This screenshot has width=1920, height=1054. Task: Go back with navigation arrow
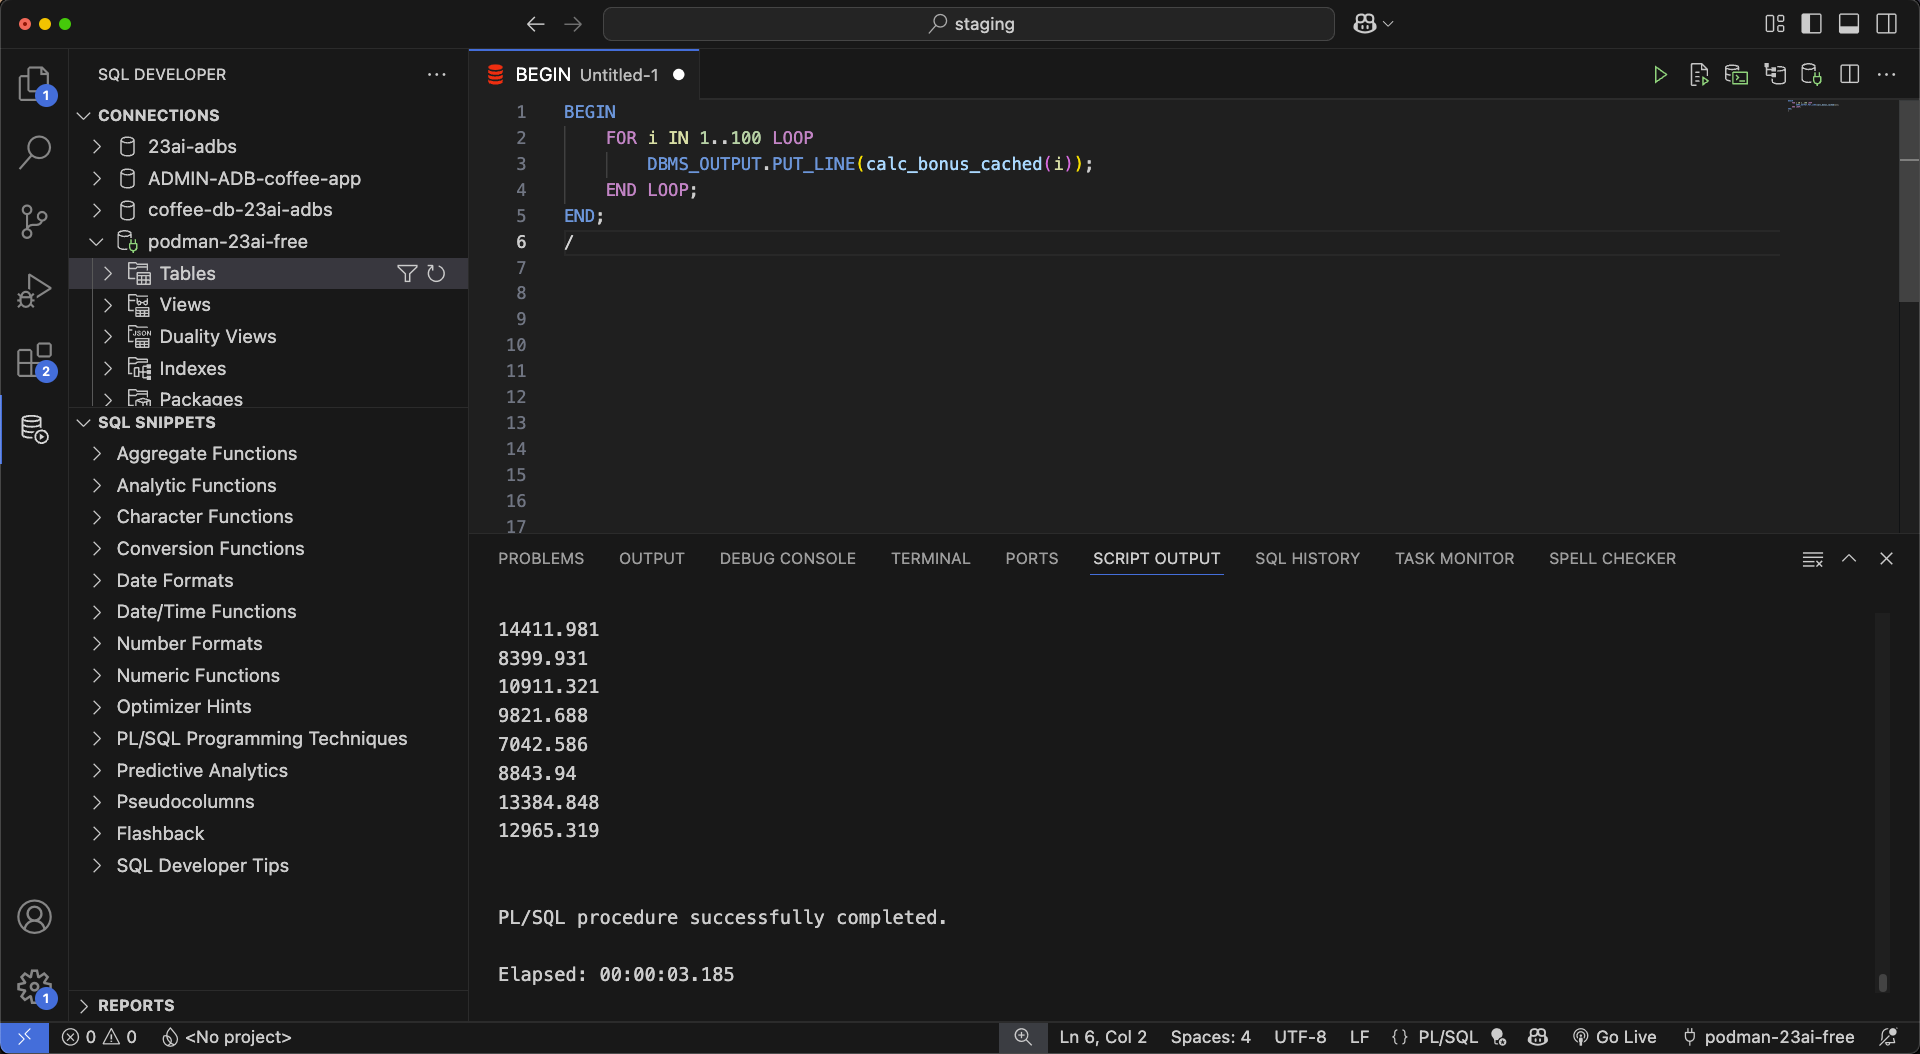coord(535,24)
